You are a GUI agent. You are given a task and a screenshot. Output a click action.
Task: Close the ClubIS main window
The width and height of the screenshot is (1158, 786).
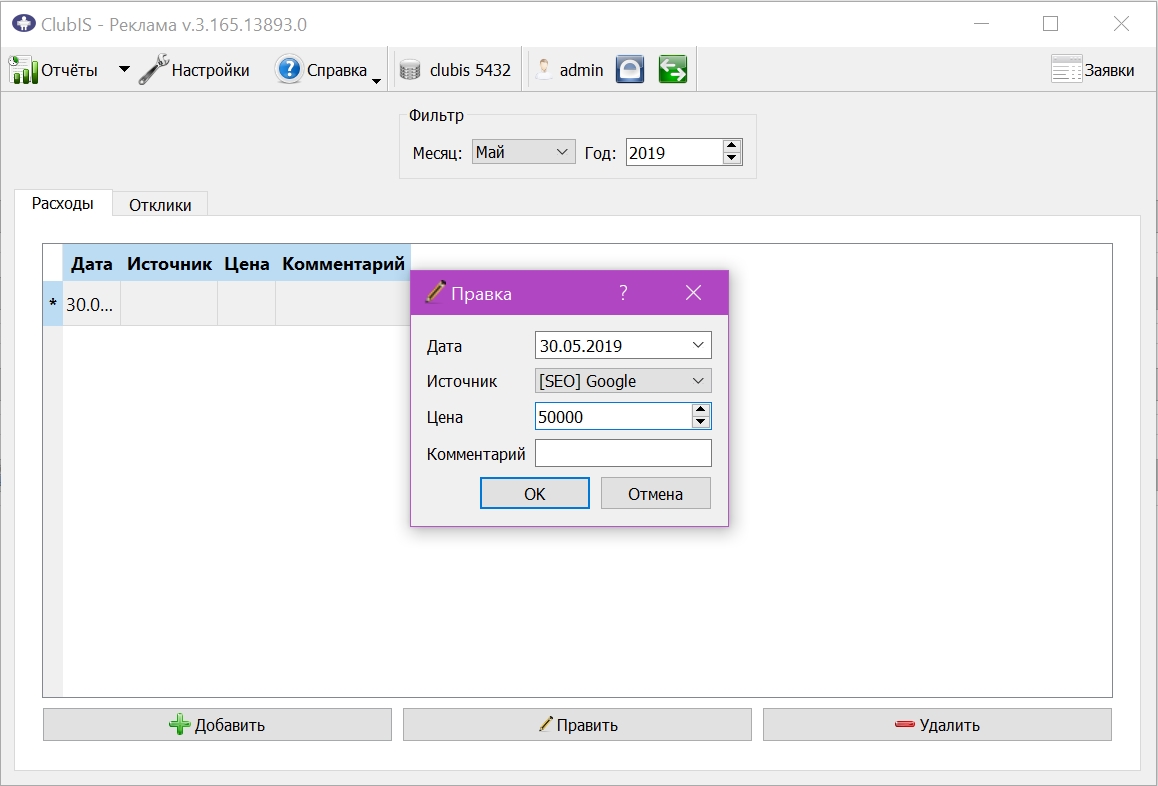pos(1121,24)
